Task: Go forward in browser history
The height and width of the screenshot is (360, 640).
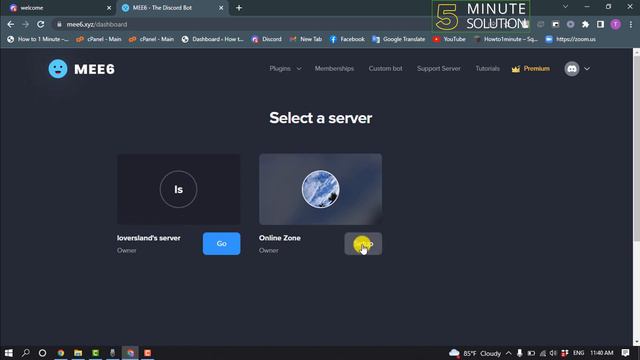Action: click(25, 24)
